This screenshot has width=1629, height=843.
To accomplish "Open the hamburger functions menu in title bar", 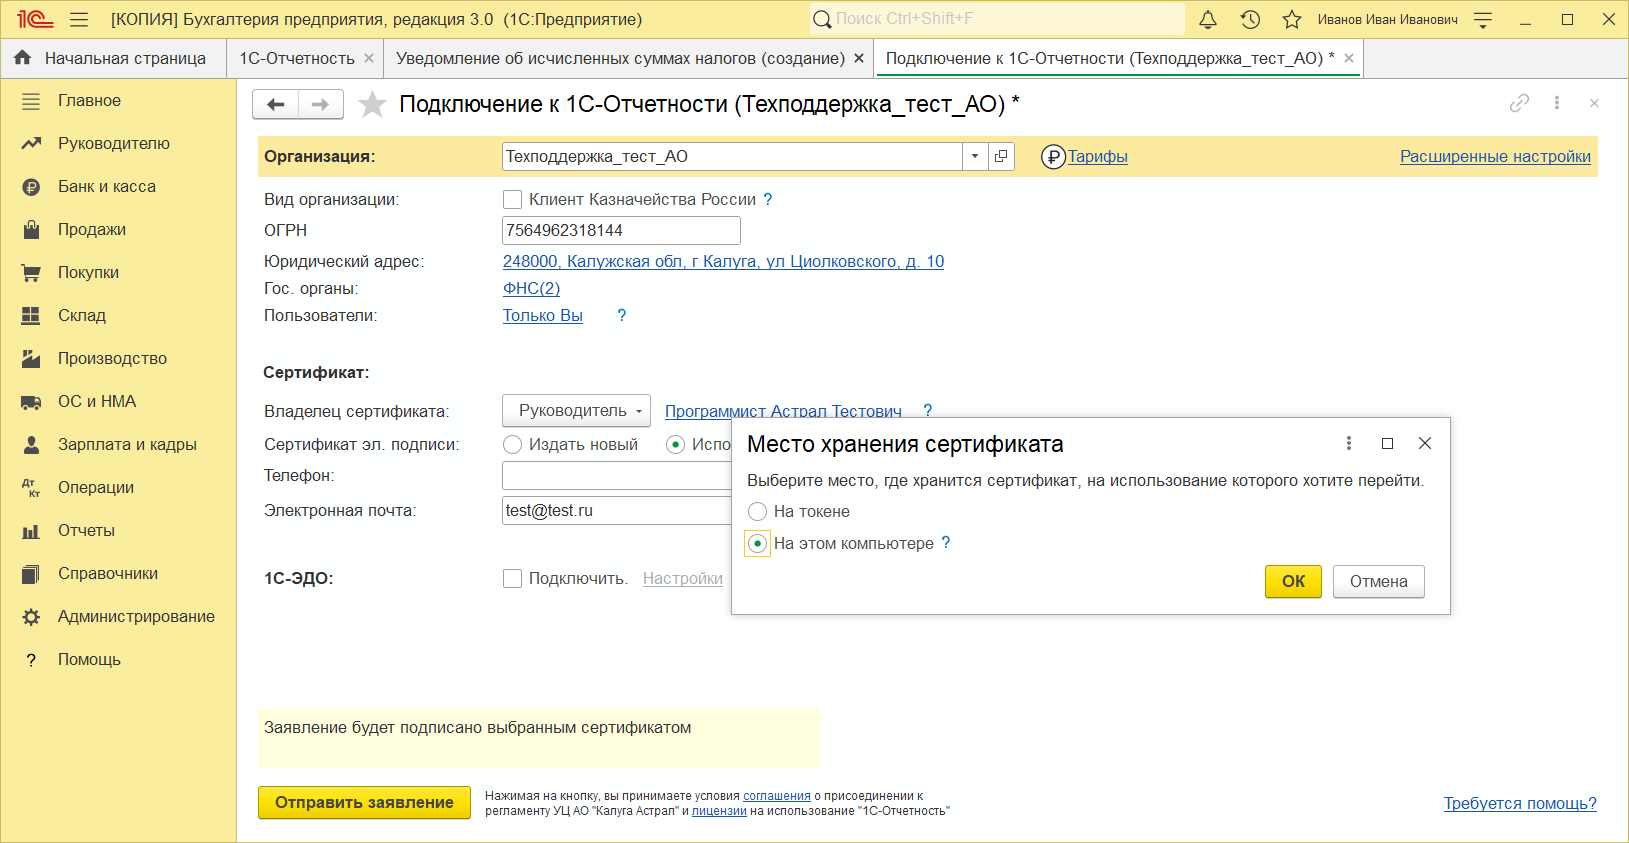I will (x=79, y=19).
